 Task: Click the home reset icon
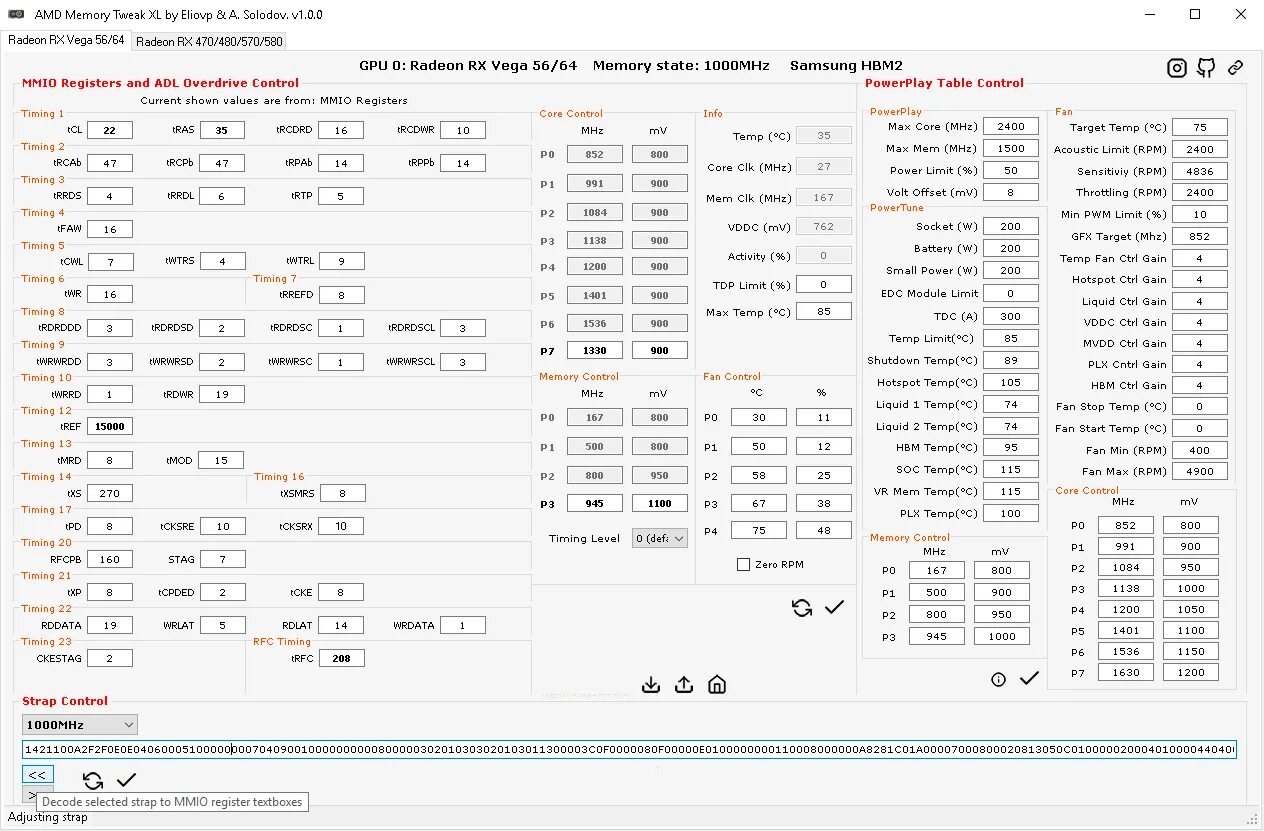pos(717,685)
